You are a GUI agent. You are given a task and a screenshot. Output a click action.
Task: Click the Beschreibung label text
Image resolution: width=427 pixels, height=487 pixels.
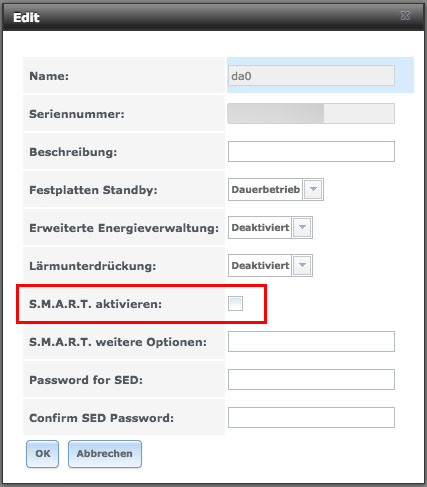73,152
